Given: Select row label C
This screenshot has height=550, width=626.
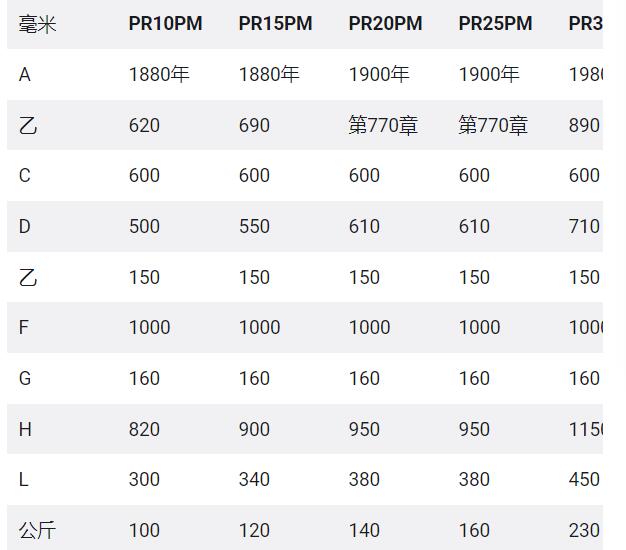Looking at the screenshot, I should (x=25, y=176).
